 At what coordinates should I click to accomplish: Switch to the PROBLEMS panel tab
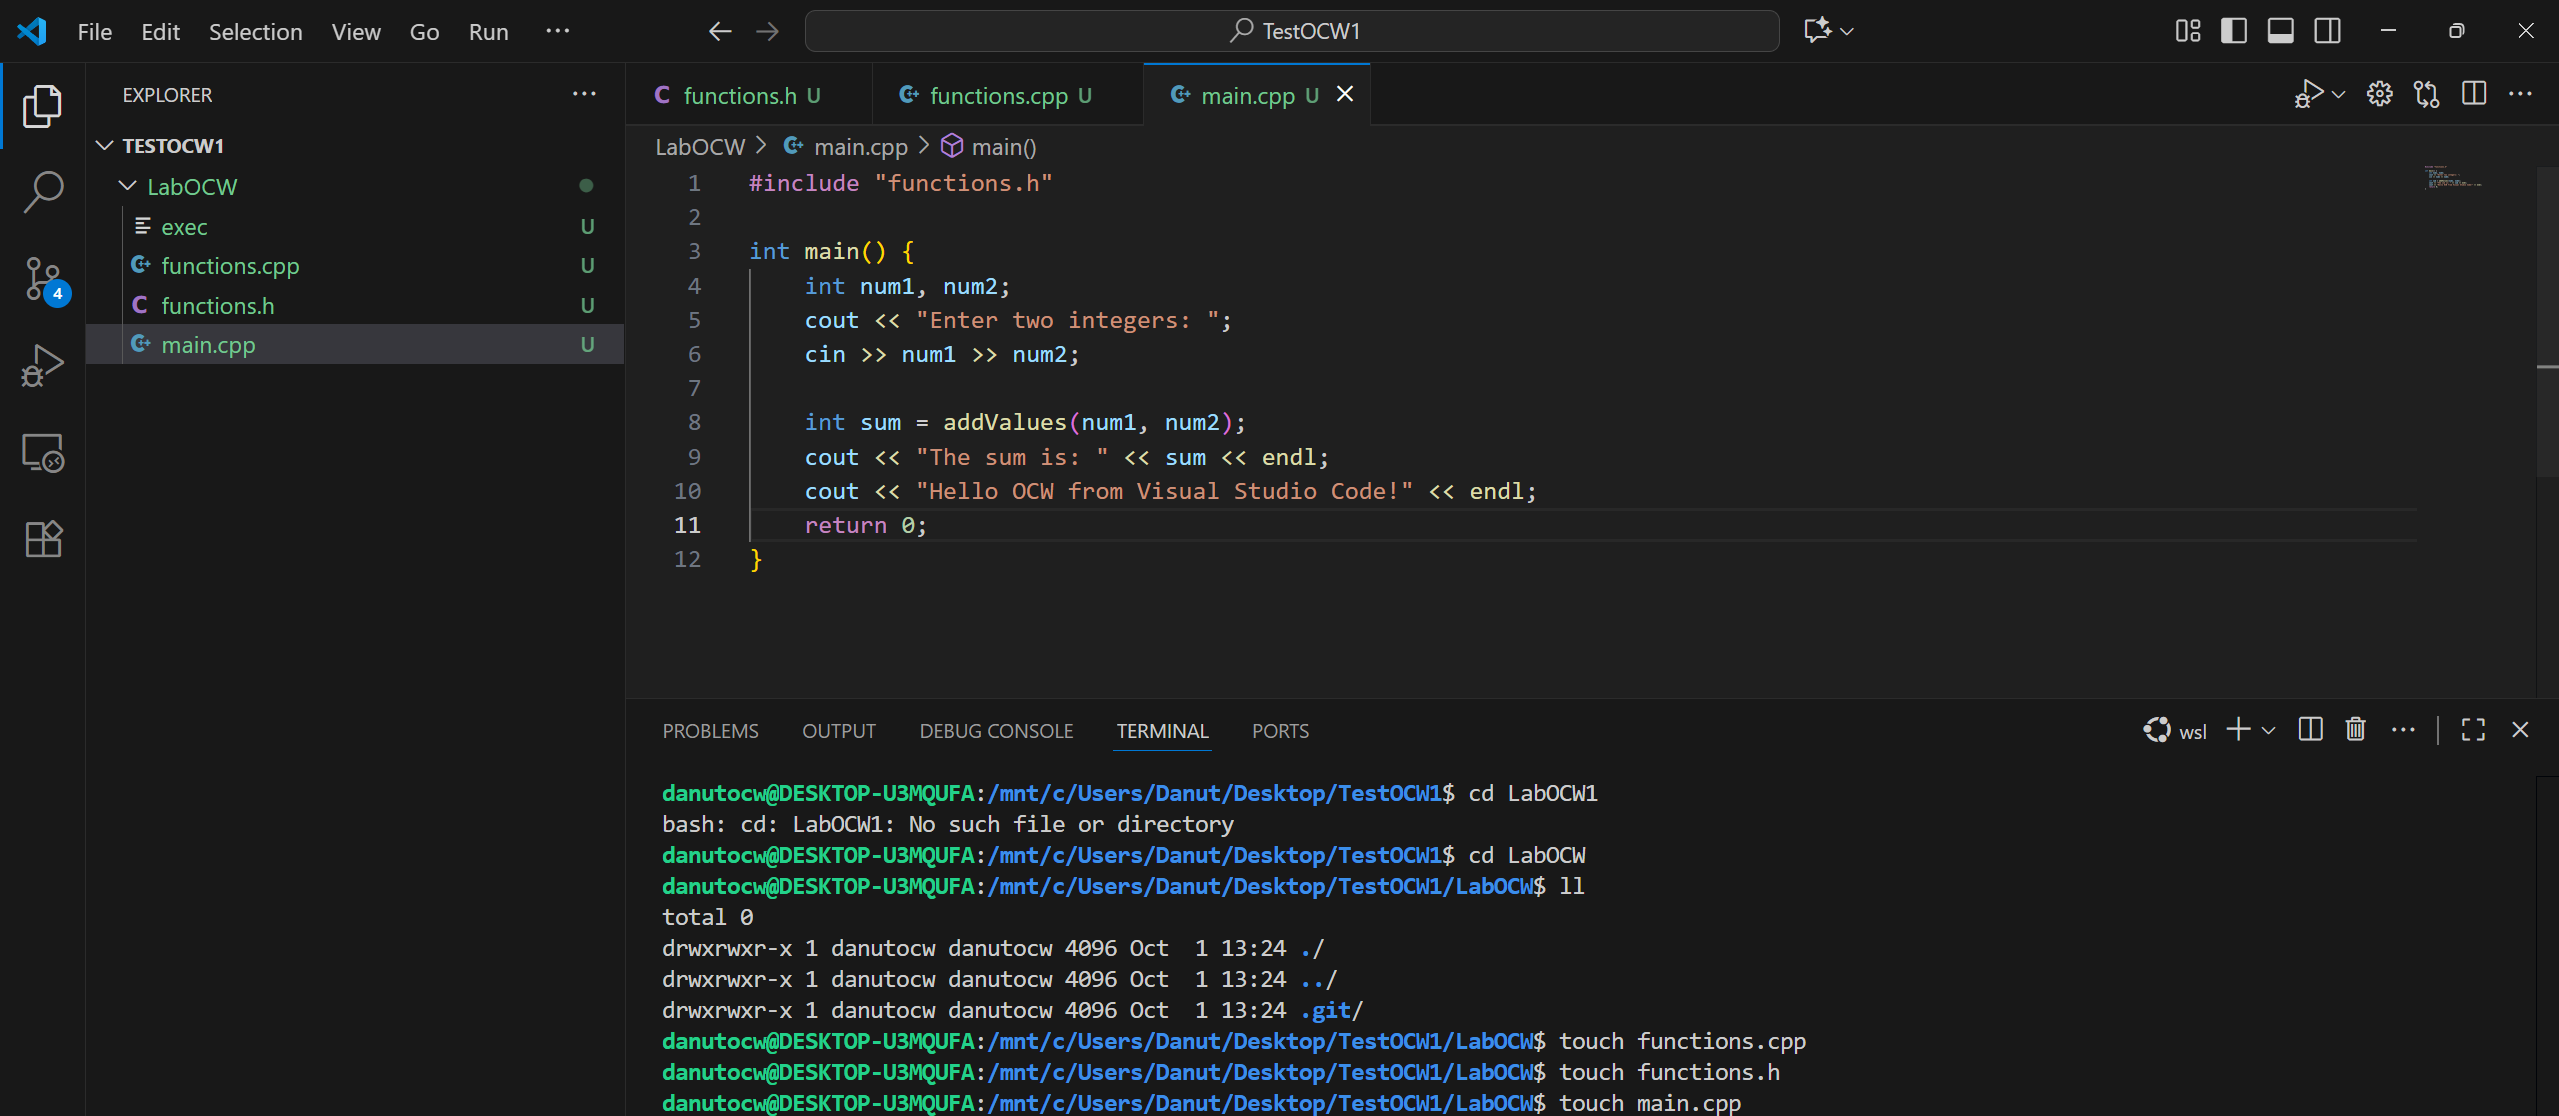pos(710,731)
